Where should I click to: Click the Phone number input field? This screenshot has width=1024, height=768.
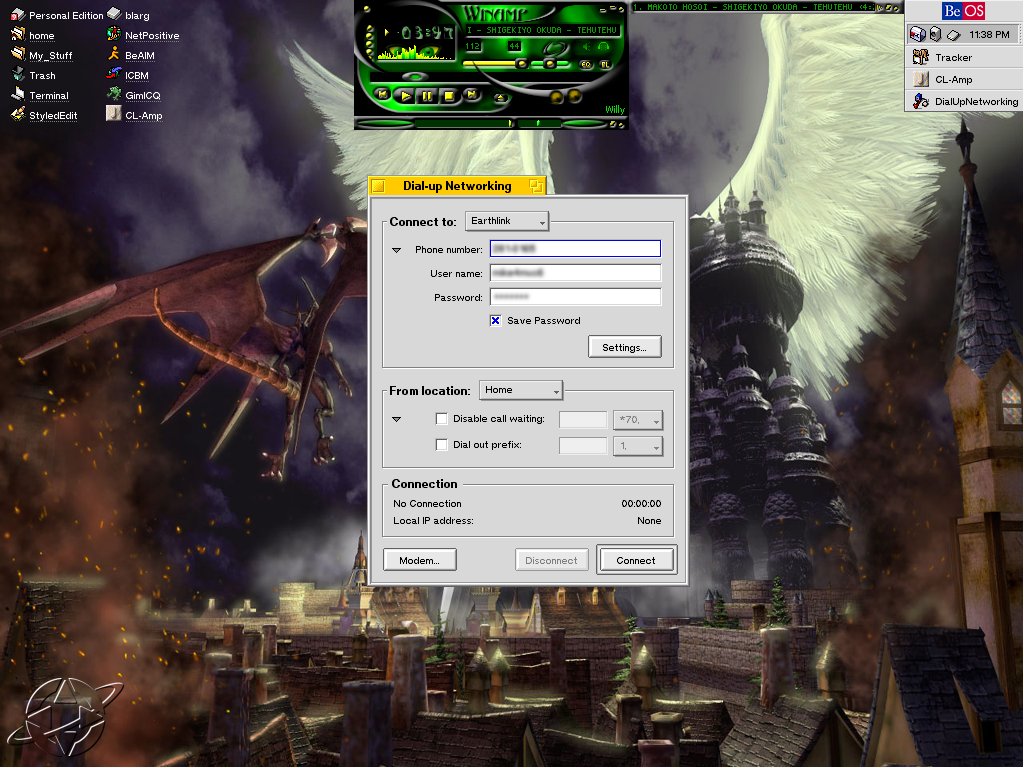pos(575,249)
